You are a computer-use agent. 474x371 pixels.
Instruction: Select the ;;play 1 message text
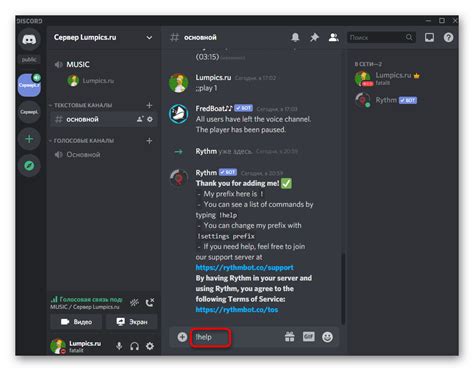click(206, 88)
